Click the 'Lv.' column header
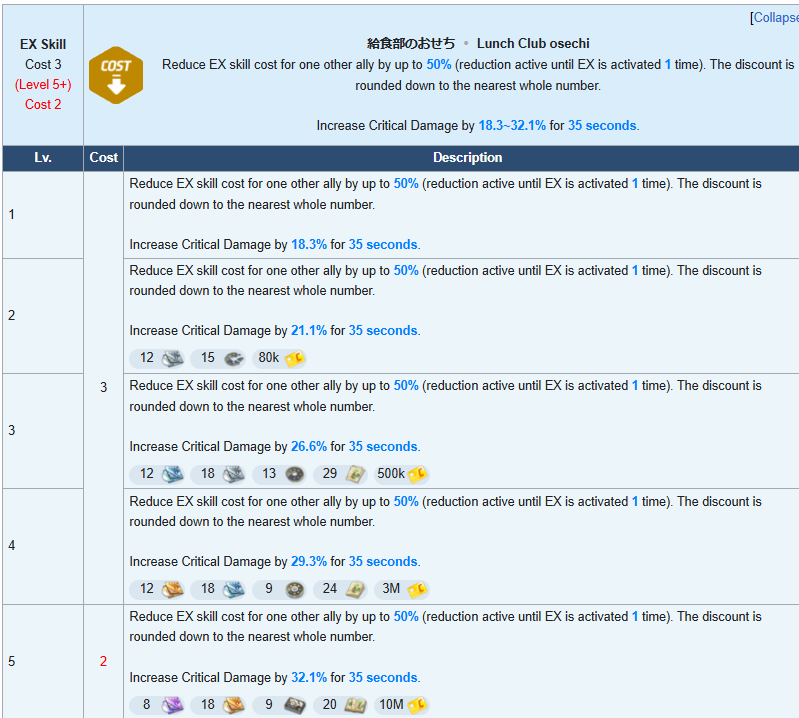Screen dimensions: 799x718 point(43,158)
